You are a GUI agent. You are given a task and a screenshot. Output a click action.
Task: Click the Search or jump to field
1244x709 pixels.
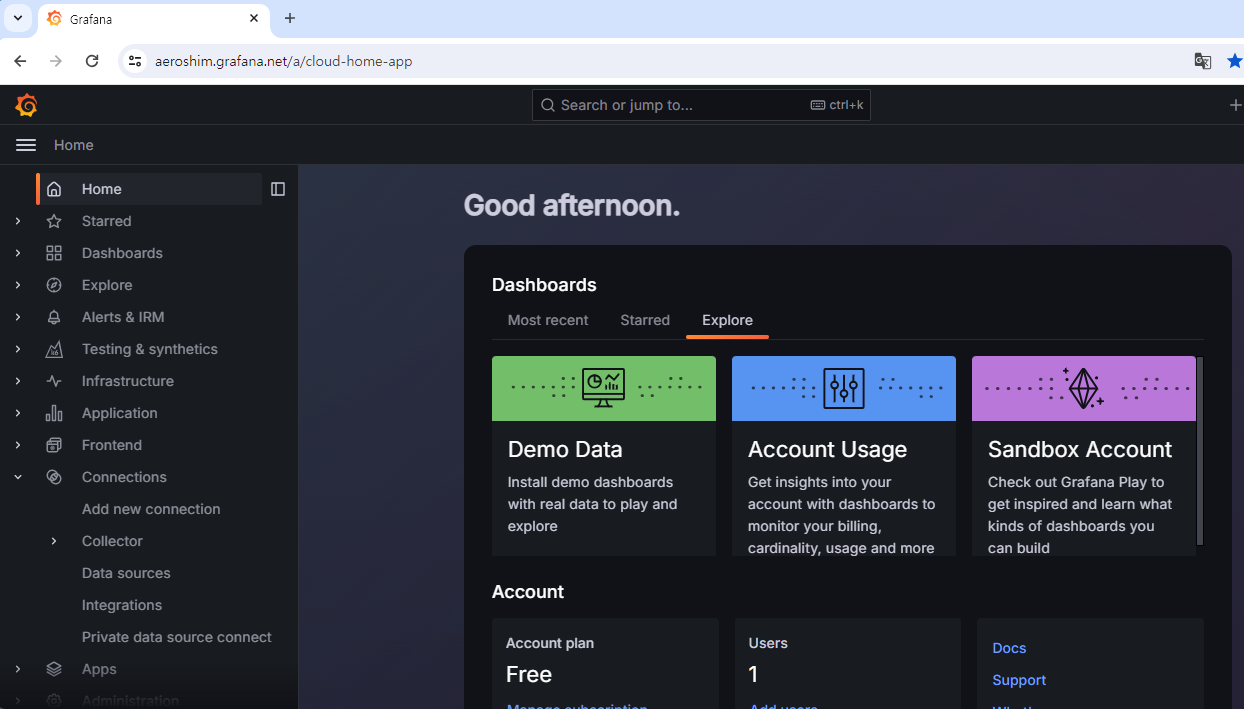[x=701, y=105]
